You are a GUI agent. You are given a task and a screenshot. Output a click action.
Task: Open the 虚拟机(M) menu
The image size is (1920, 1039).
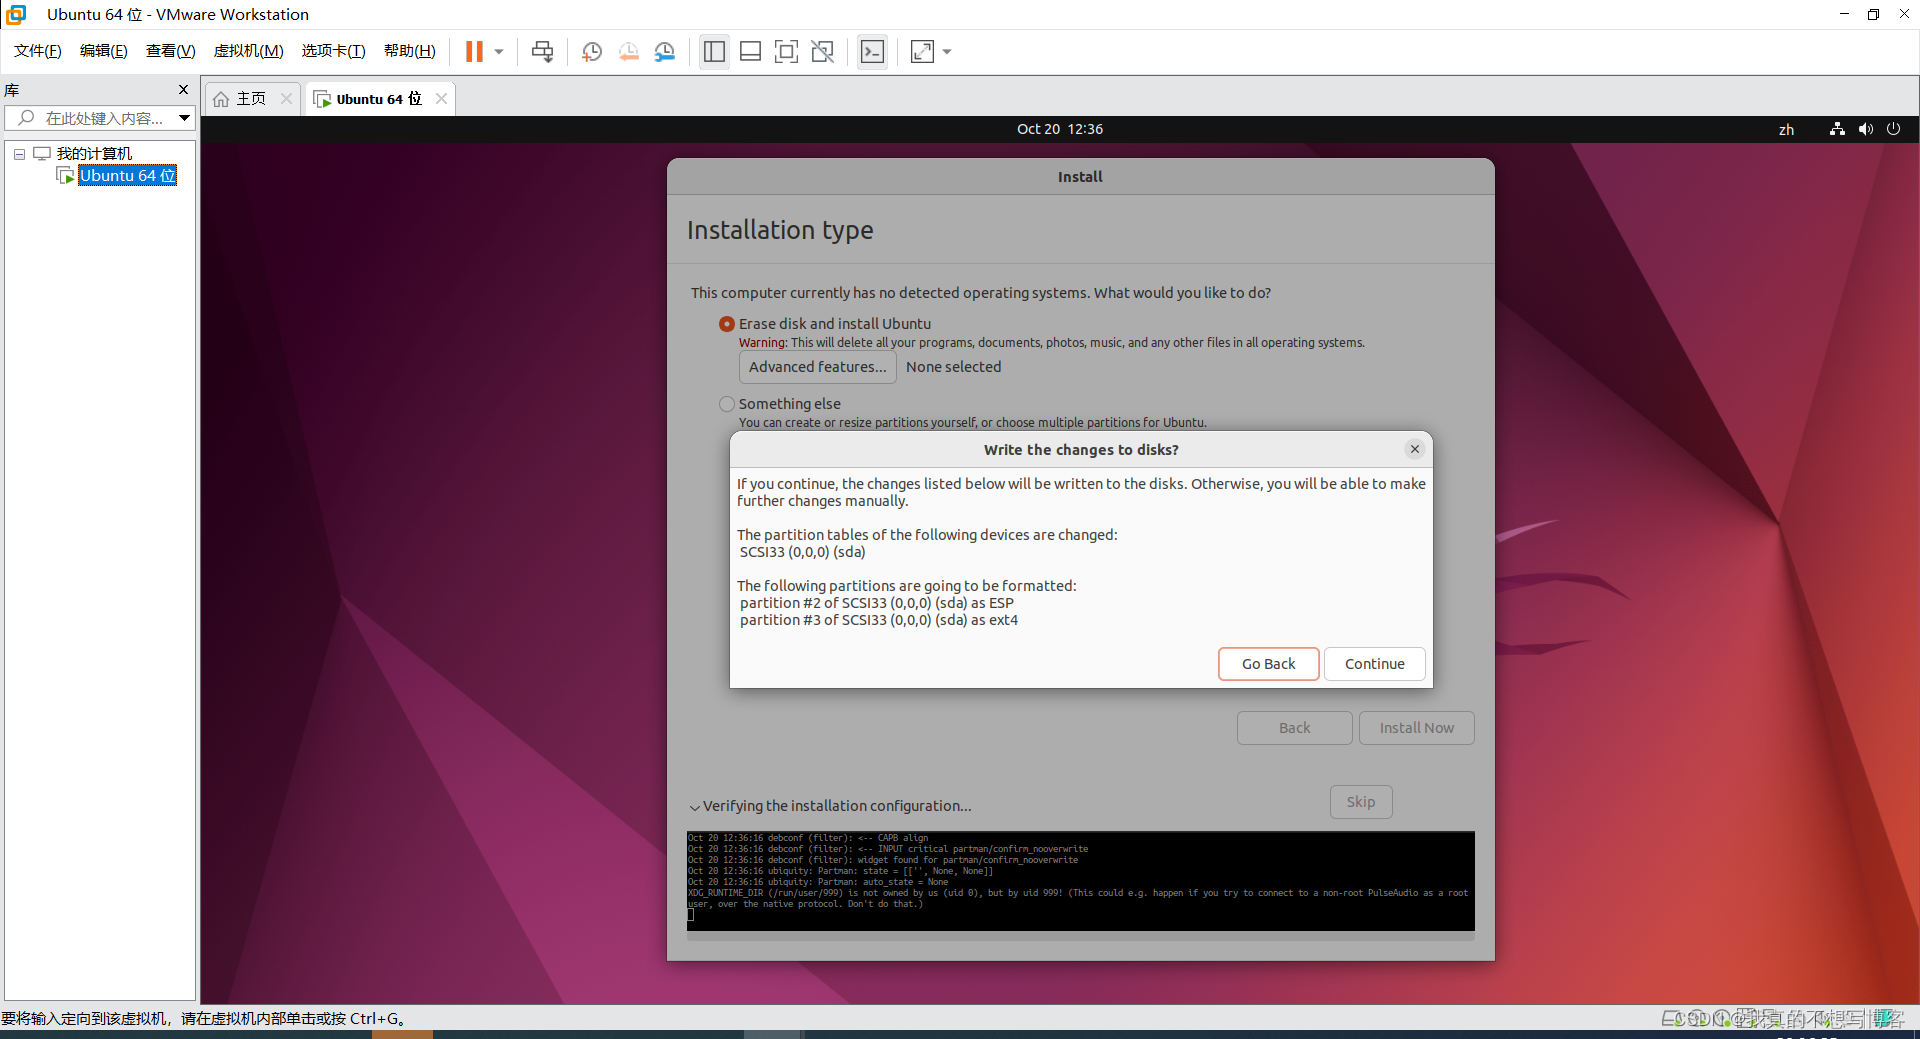[248, 51]
